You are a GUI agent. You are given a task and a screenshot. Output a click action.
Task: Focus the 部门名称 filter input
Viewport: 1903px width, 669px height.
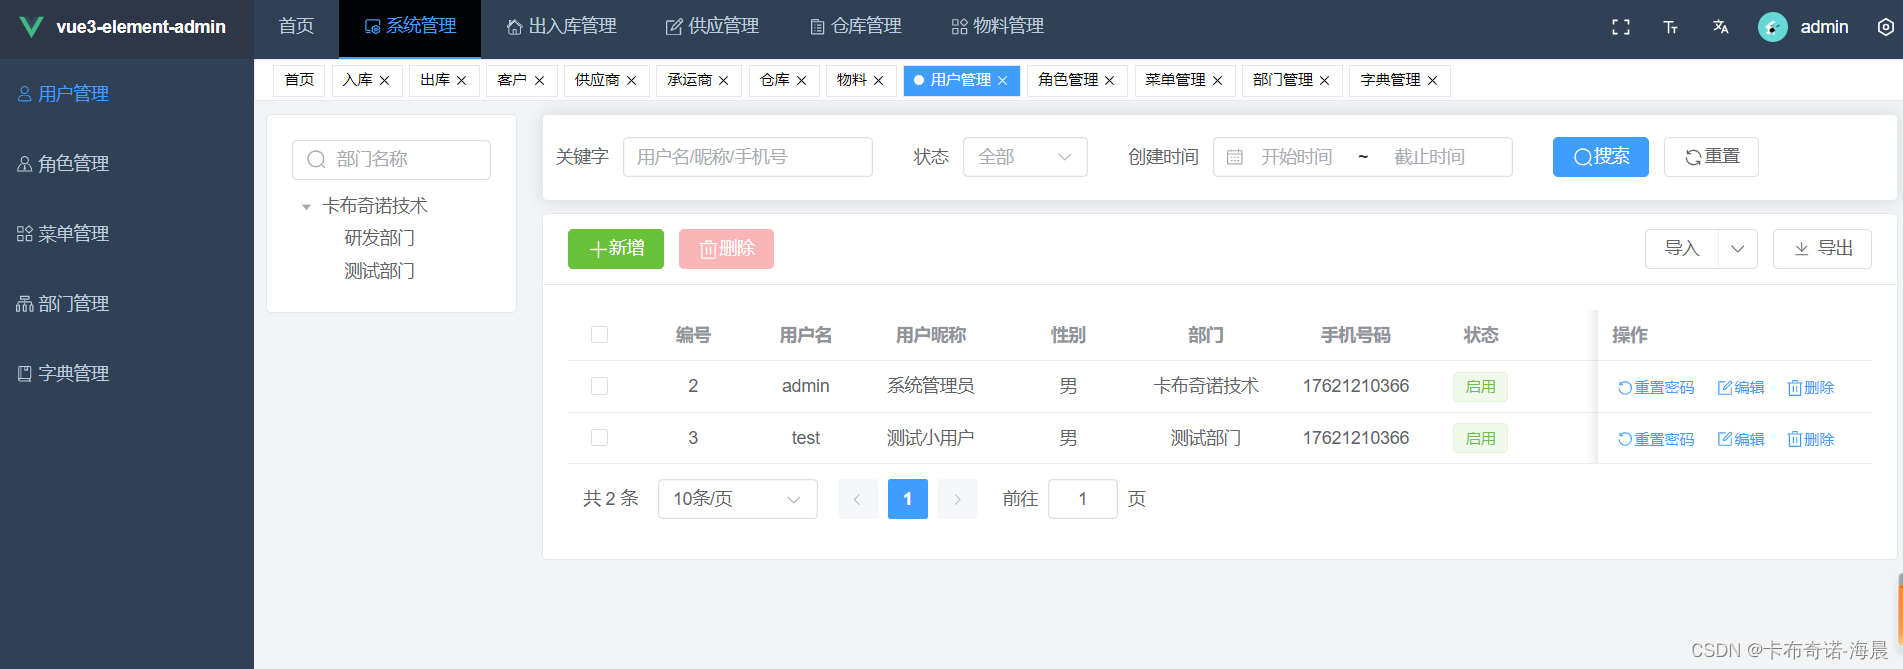391,160
